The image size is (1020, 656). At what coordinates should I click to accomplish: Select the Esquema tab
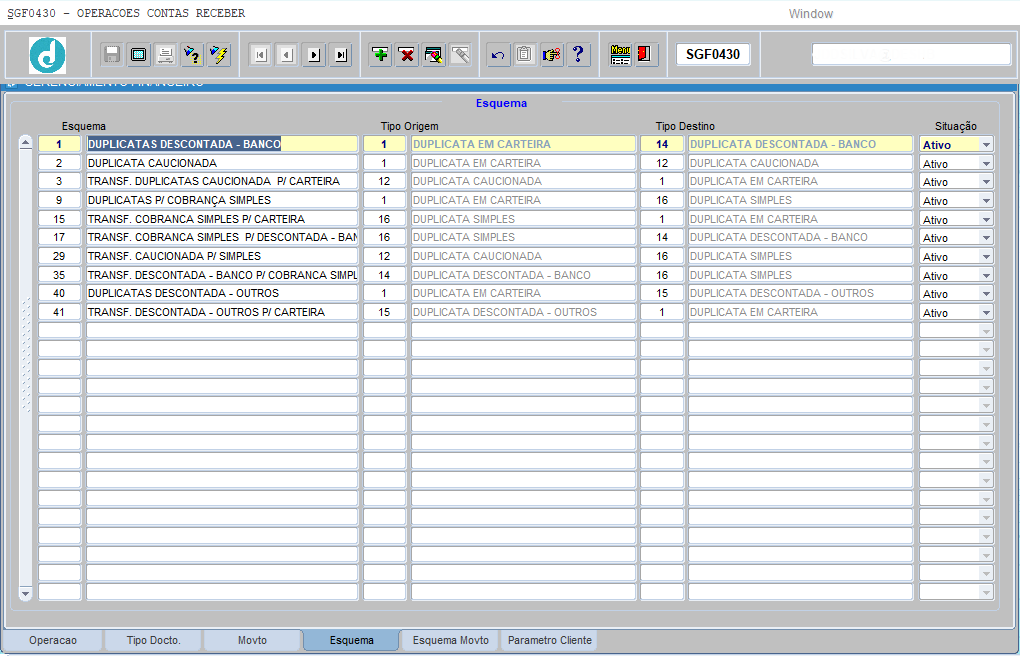click(351, 640)
